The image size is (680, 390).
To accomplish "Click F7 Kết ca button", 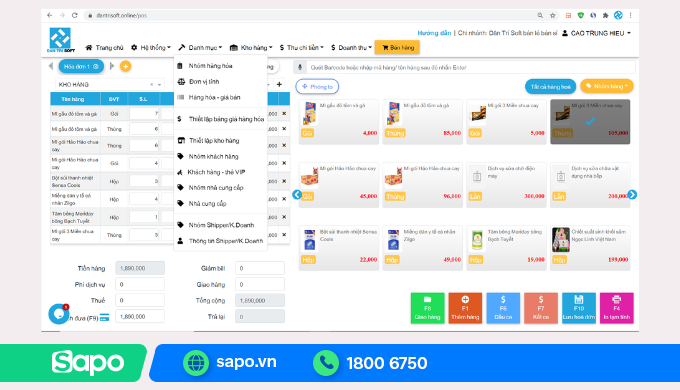I will pyautogui.click(x=541, y=308).
